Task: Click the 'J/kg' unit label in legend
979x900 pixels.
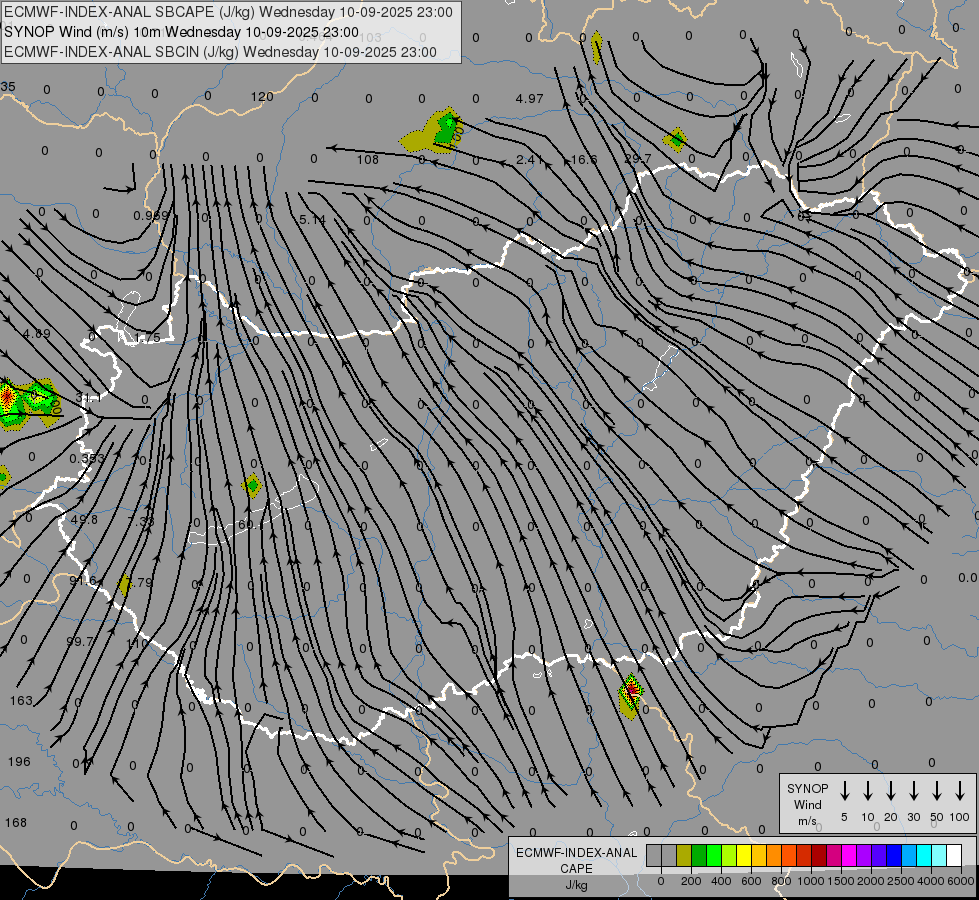Action: pos(576,885)
